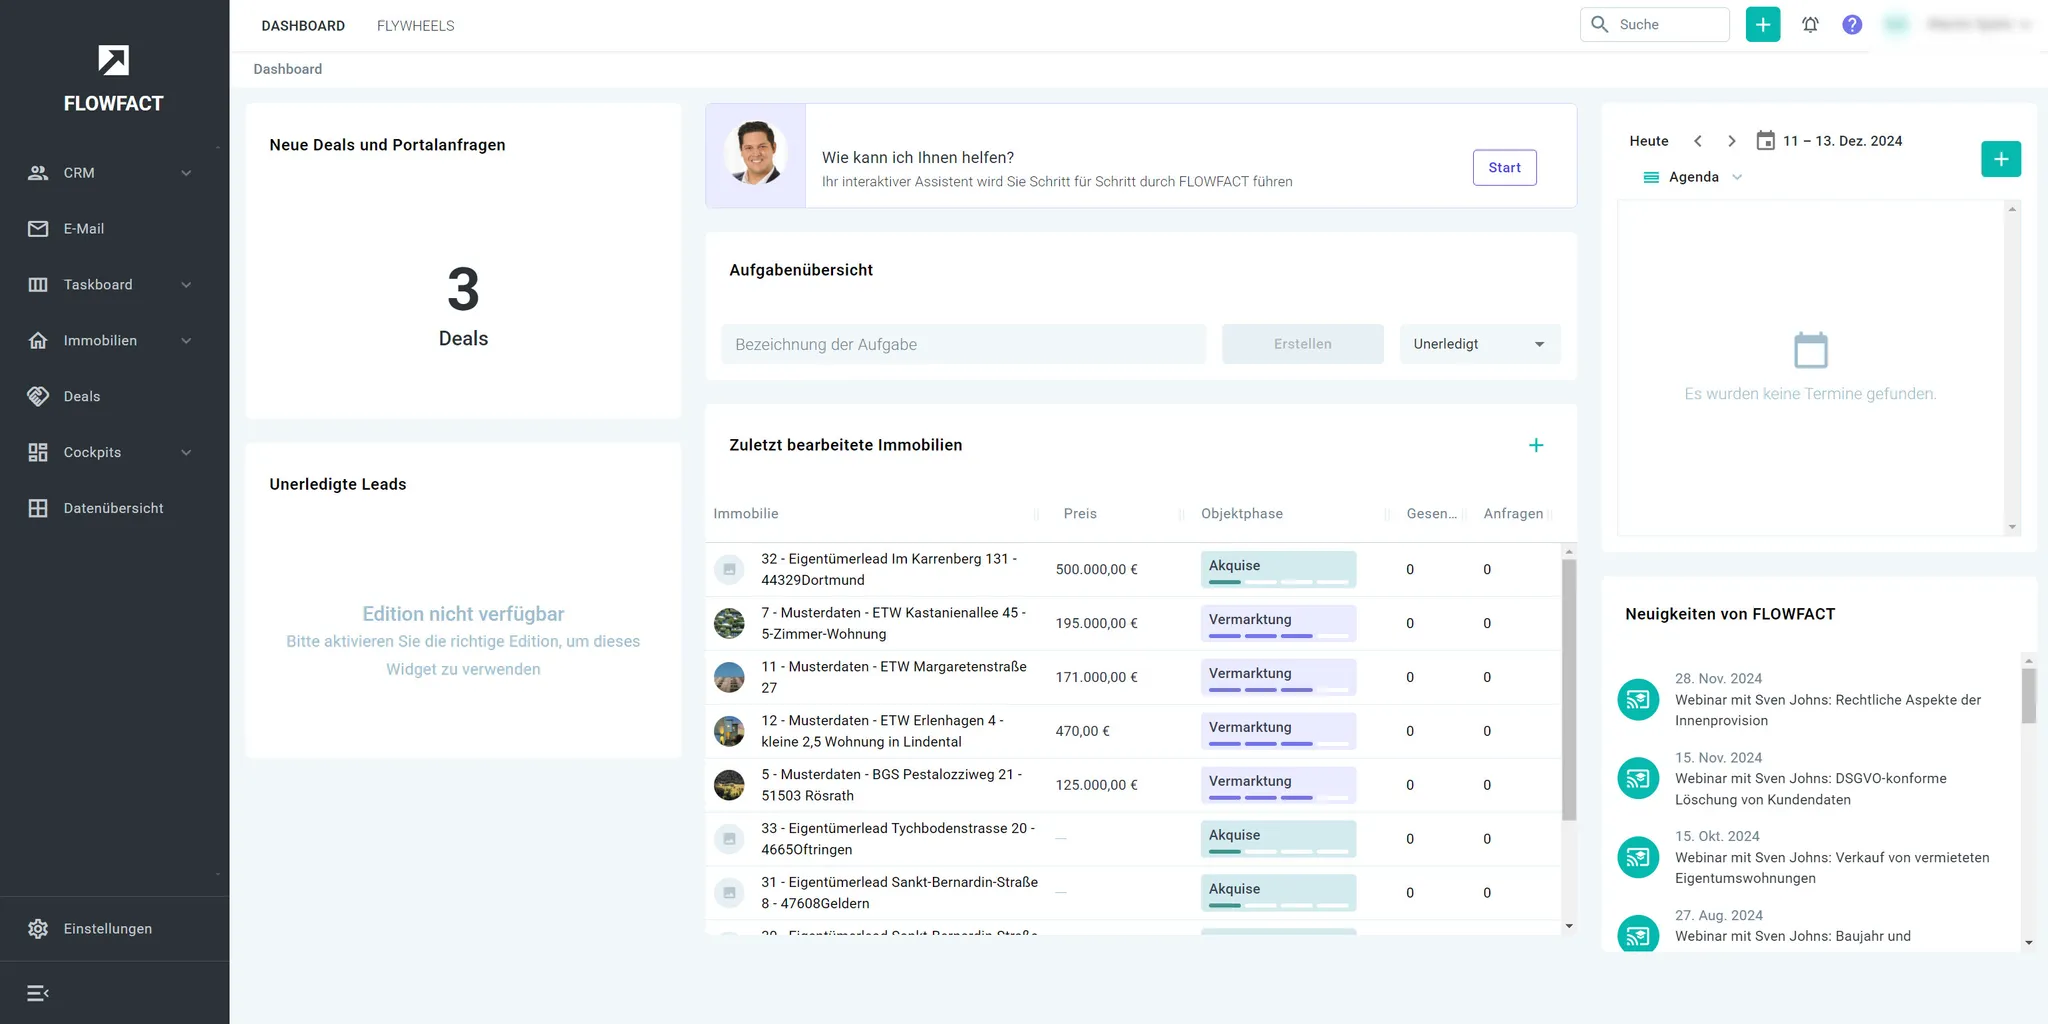The image size is (2048, 1024).
Task: Expand the CRM submenu chevron
Action: click(x=186, y=173)
